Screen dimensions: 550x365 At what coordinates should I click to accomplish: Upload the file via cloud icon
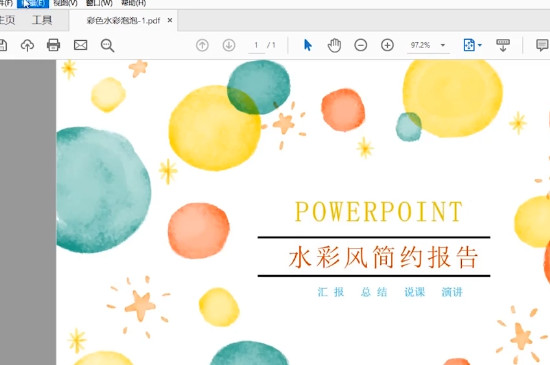(x=27, y=45)
